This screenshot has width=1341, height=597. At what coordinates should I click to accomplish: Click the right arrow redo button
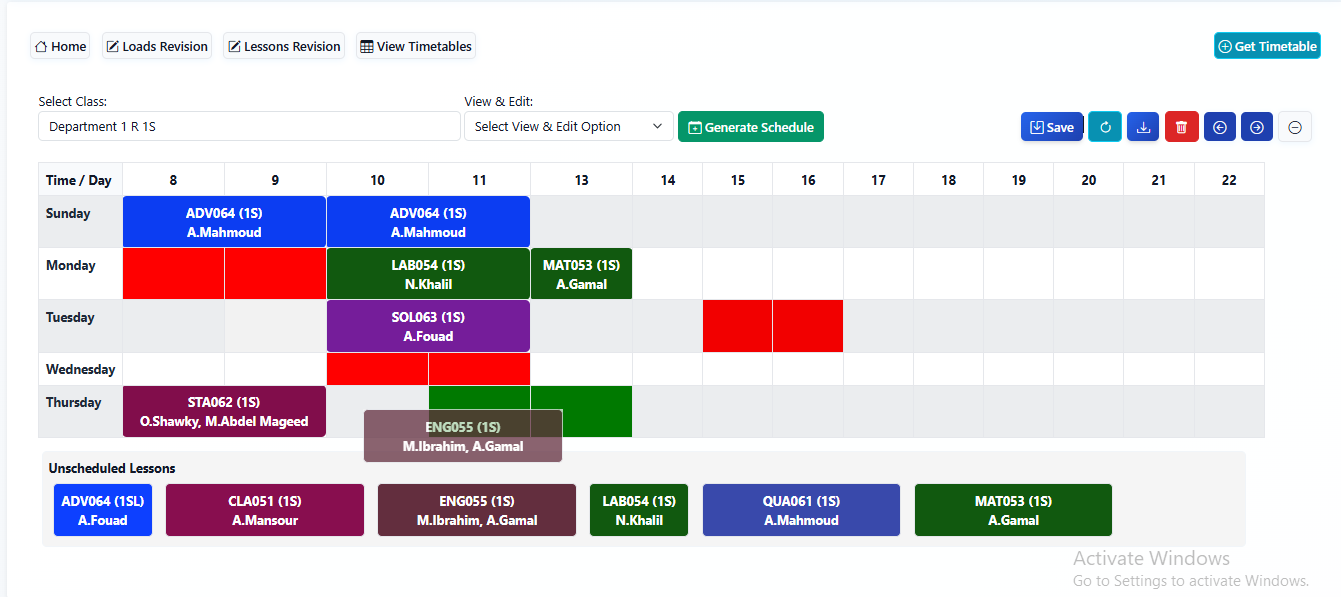[1257, 127]
